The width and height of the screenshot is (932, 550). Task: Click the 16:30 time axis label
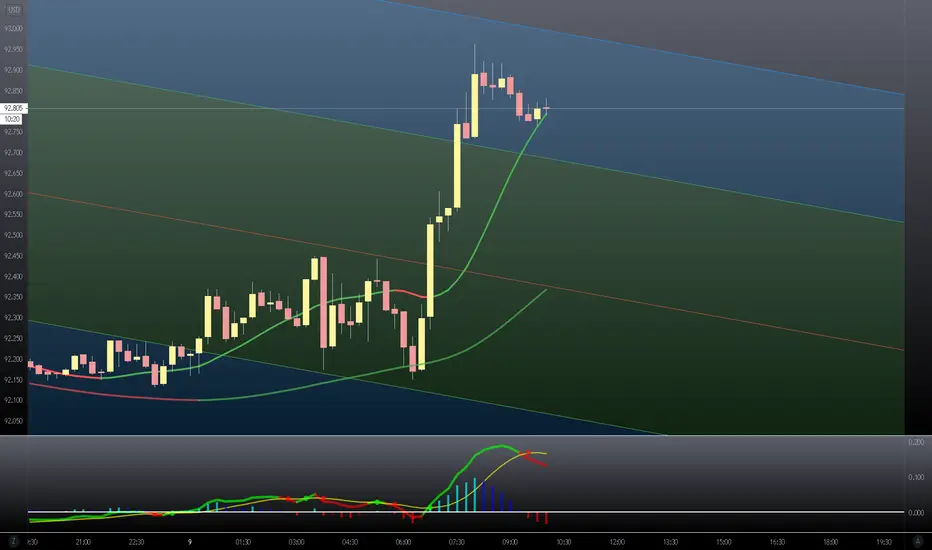pos(777,542)
